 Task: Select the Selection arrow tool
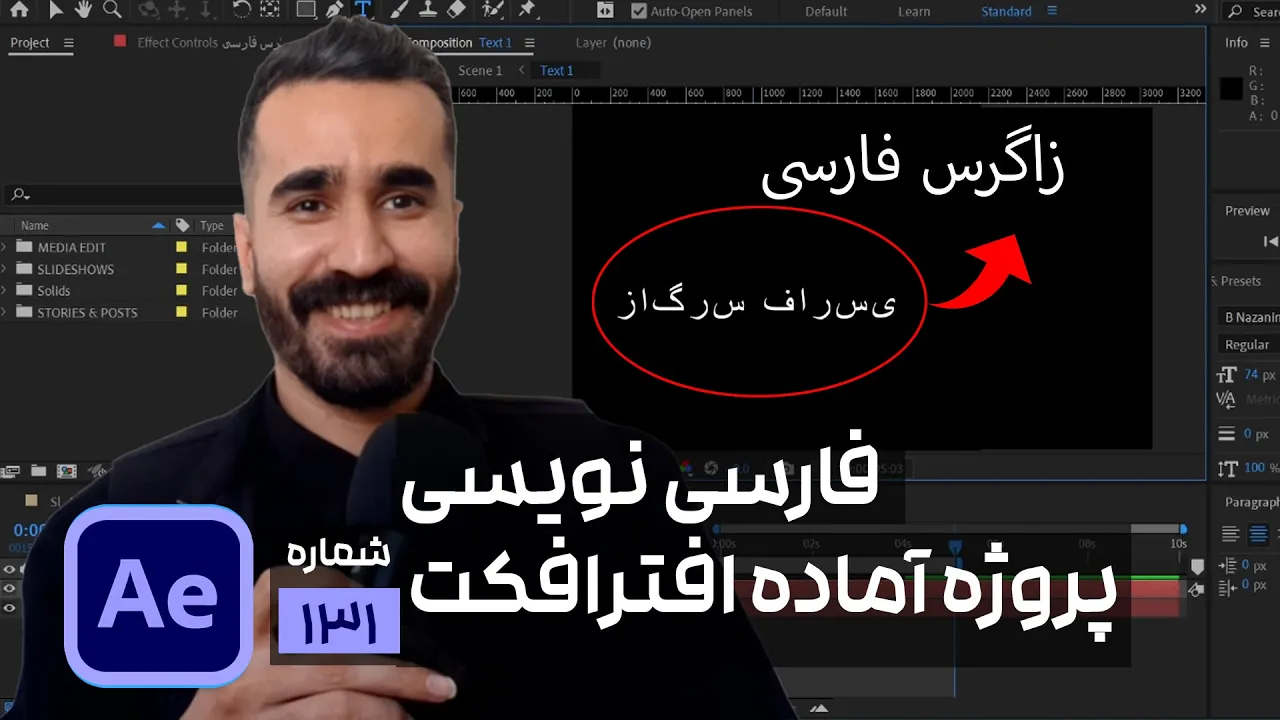tap(55, 11)
